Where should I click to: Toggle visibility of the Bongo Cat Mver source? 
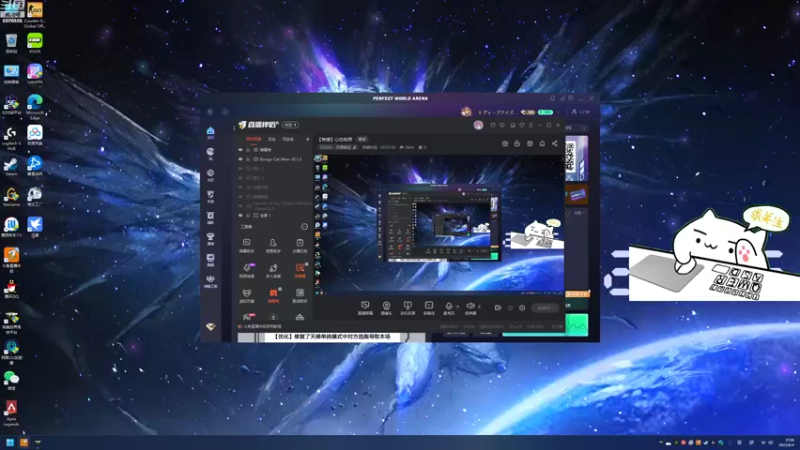pyautogui.click(x=240, y=159)
